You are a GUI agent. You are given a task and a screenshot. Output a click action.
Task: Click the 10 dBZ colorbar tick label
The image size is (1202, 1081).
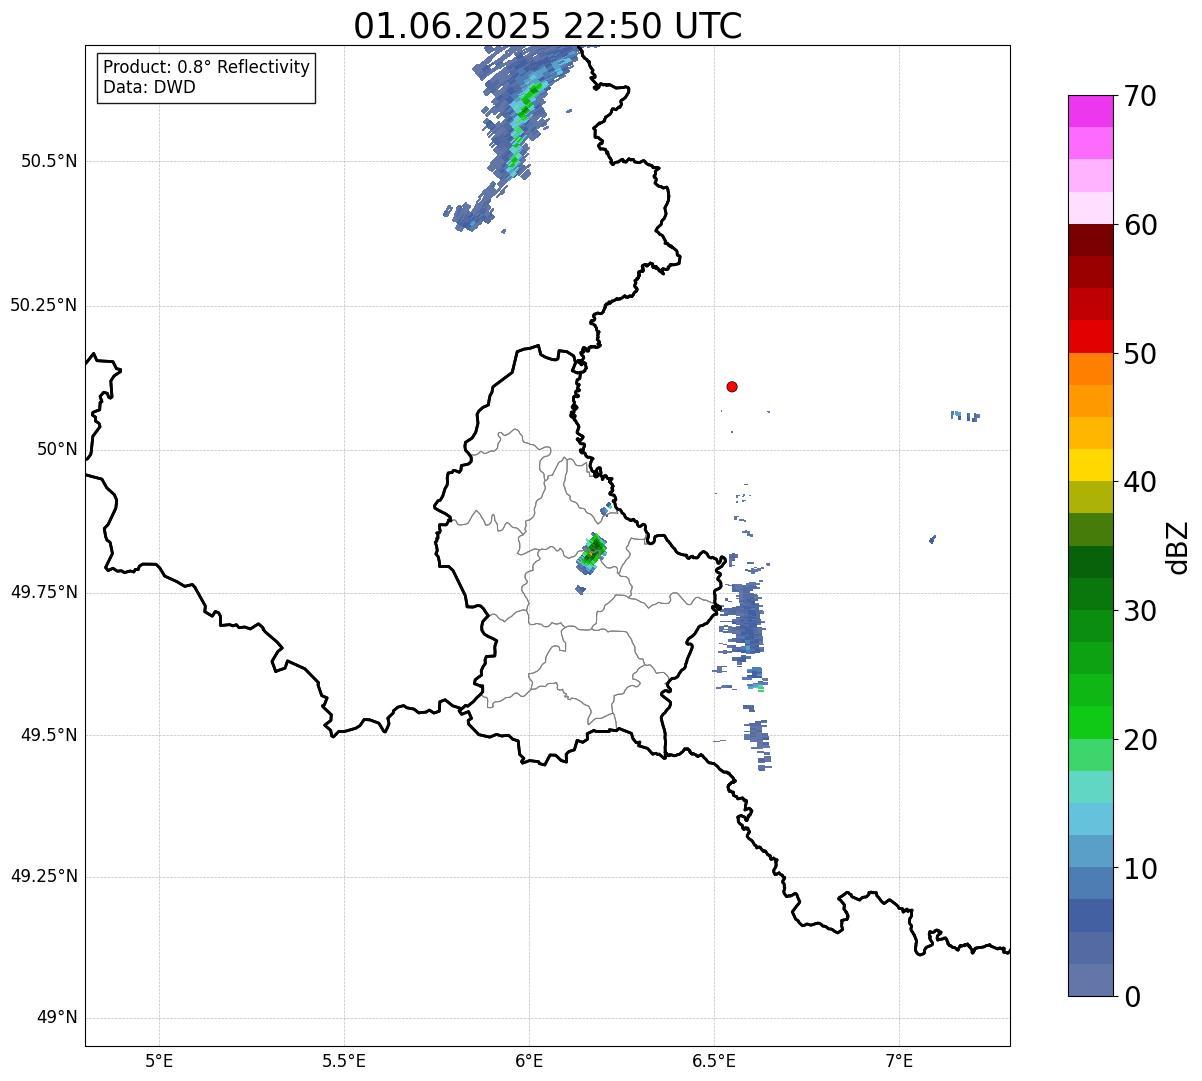pos(1140,869)
